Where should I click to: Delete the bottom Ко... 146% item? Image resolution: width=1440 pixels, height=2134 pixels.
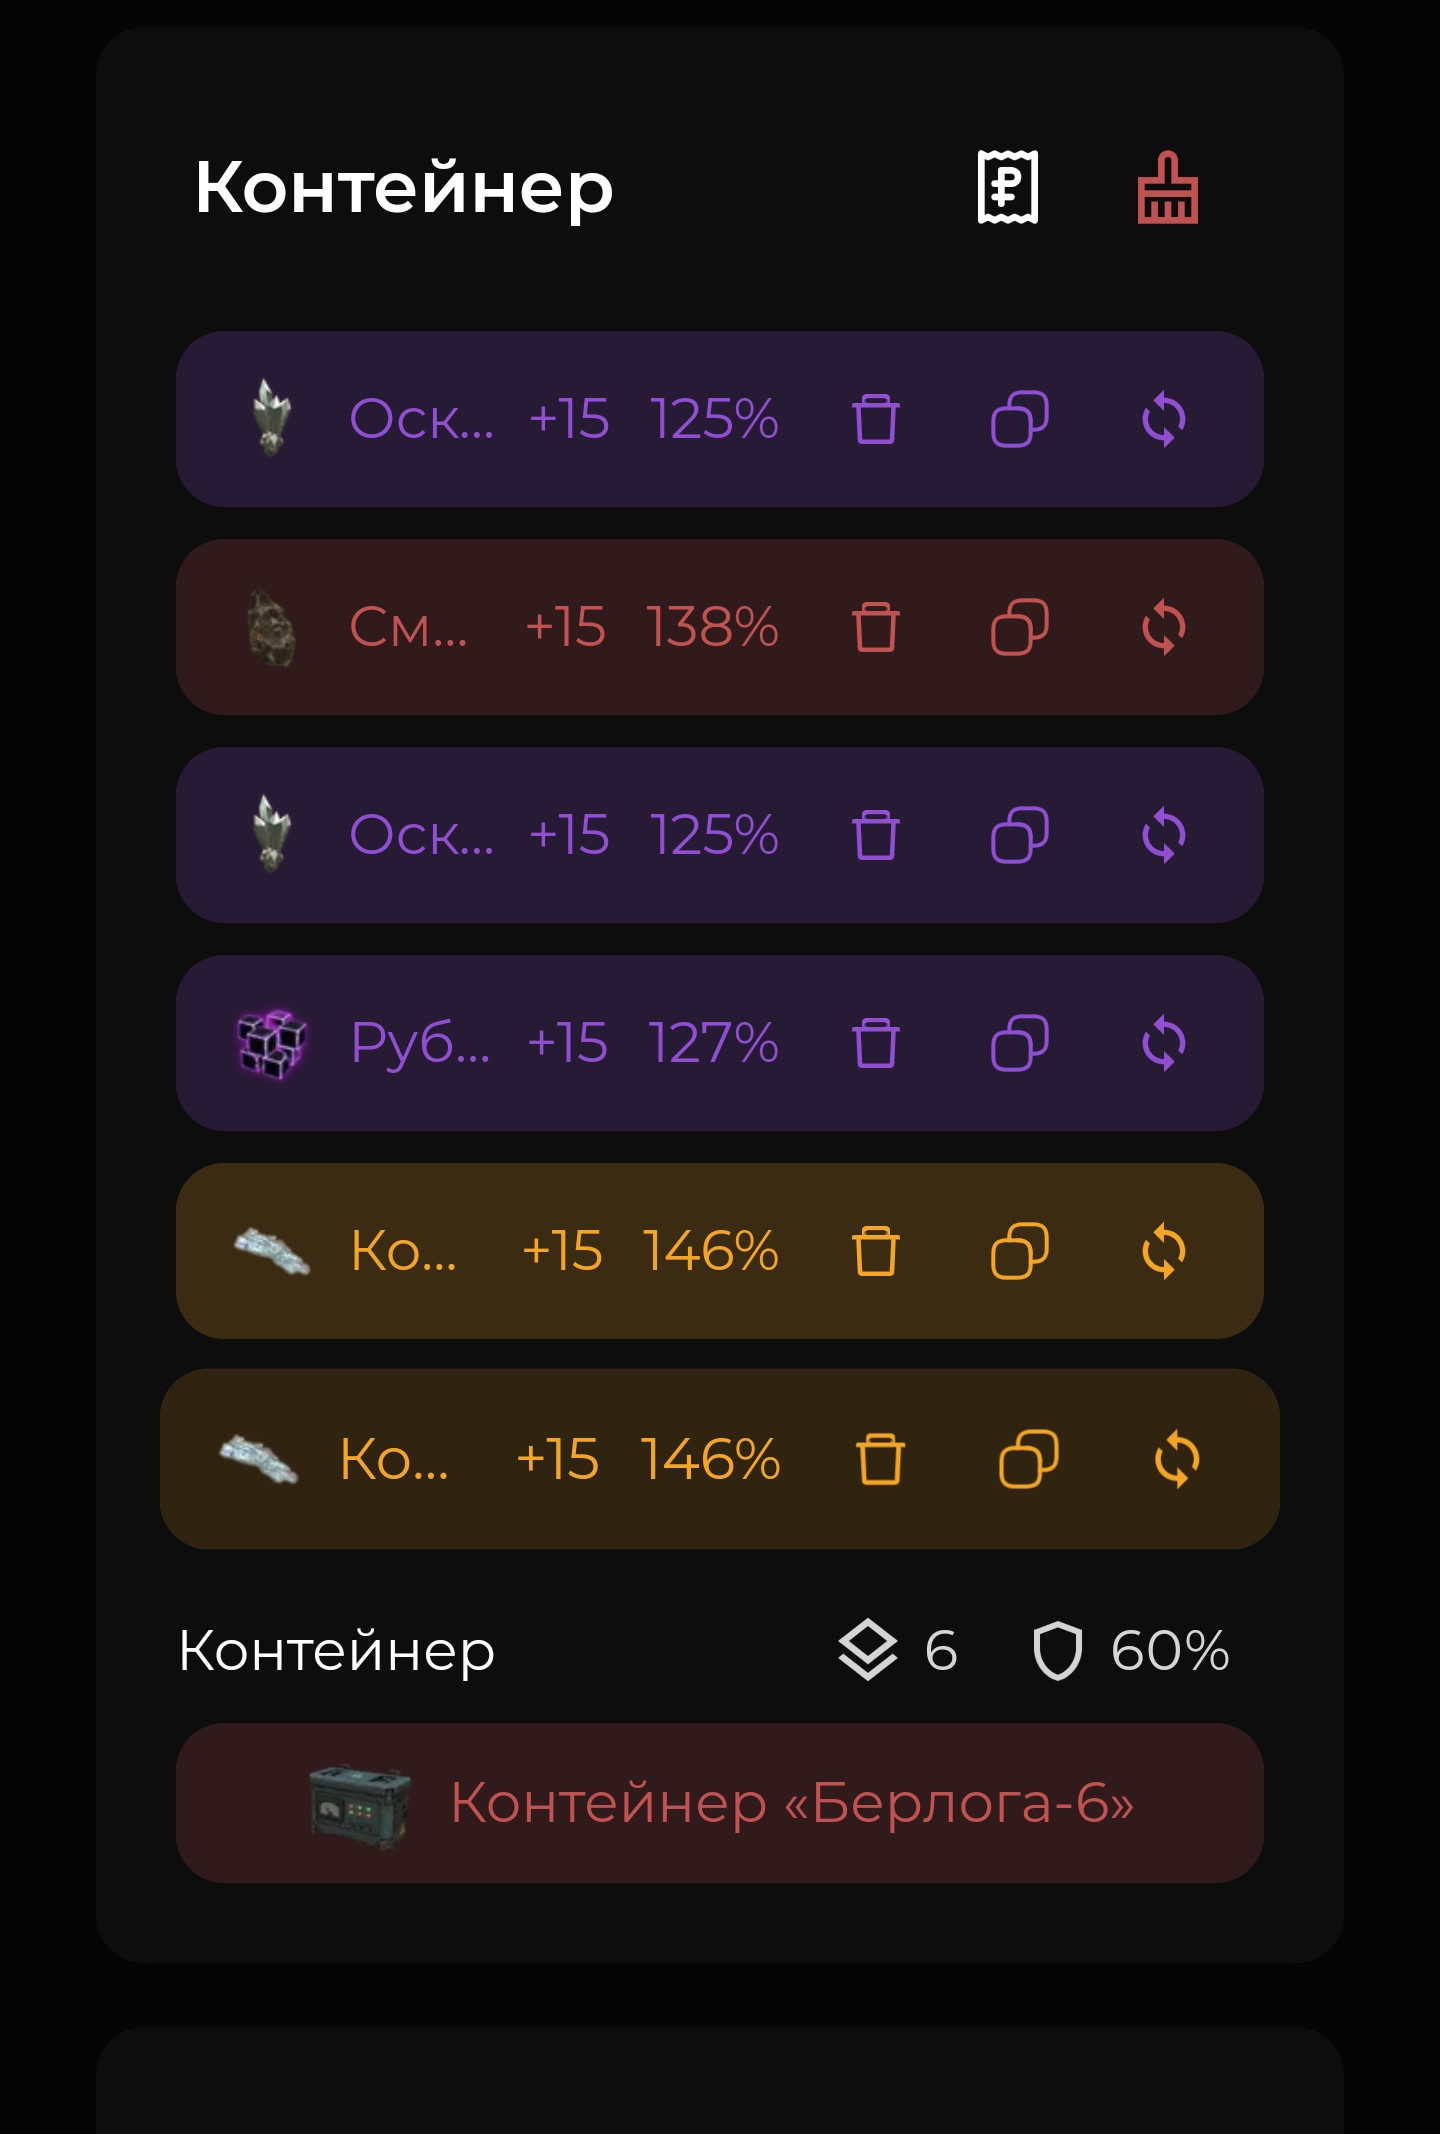coord(880,1459)
